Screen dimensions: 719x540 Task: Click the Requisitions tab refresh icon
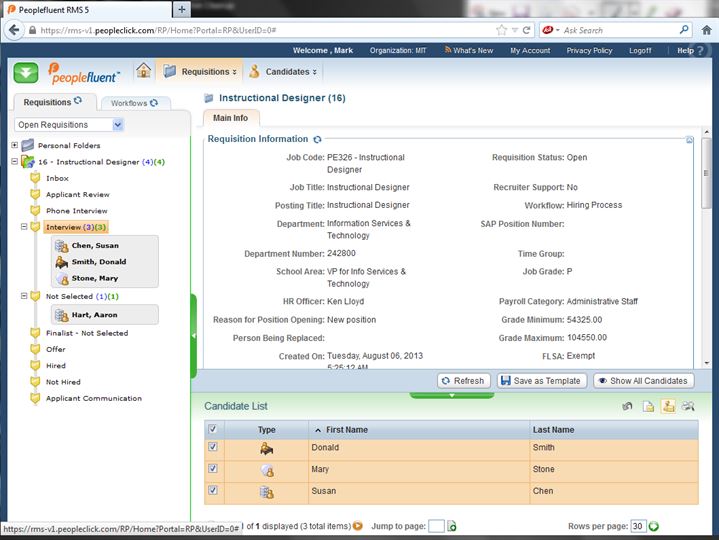pyautogui.click(x=78, y=101)
